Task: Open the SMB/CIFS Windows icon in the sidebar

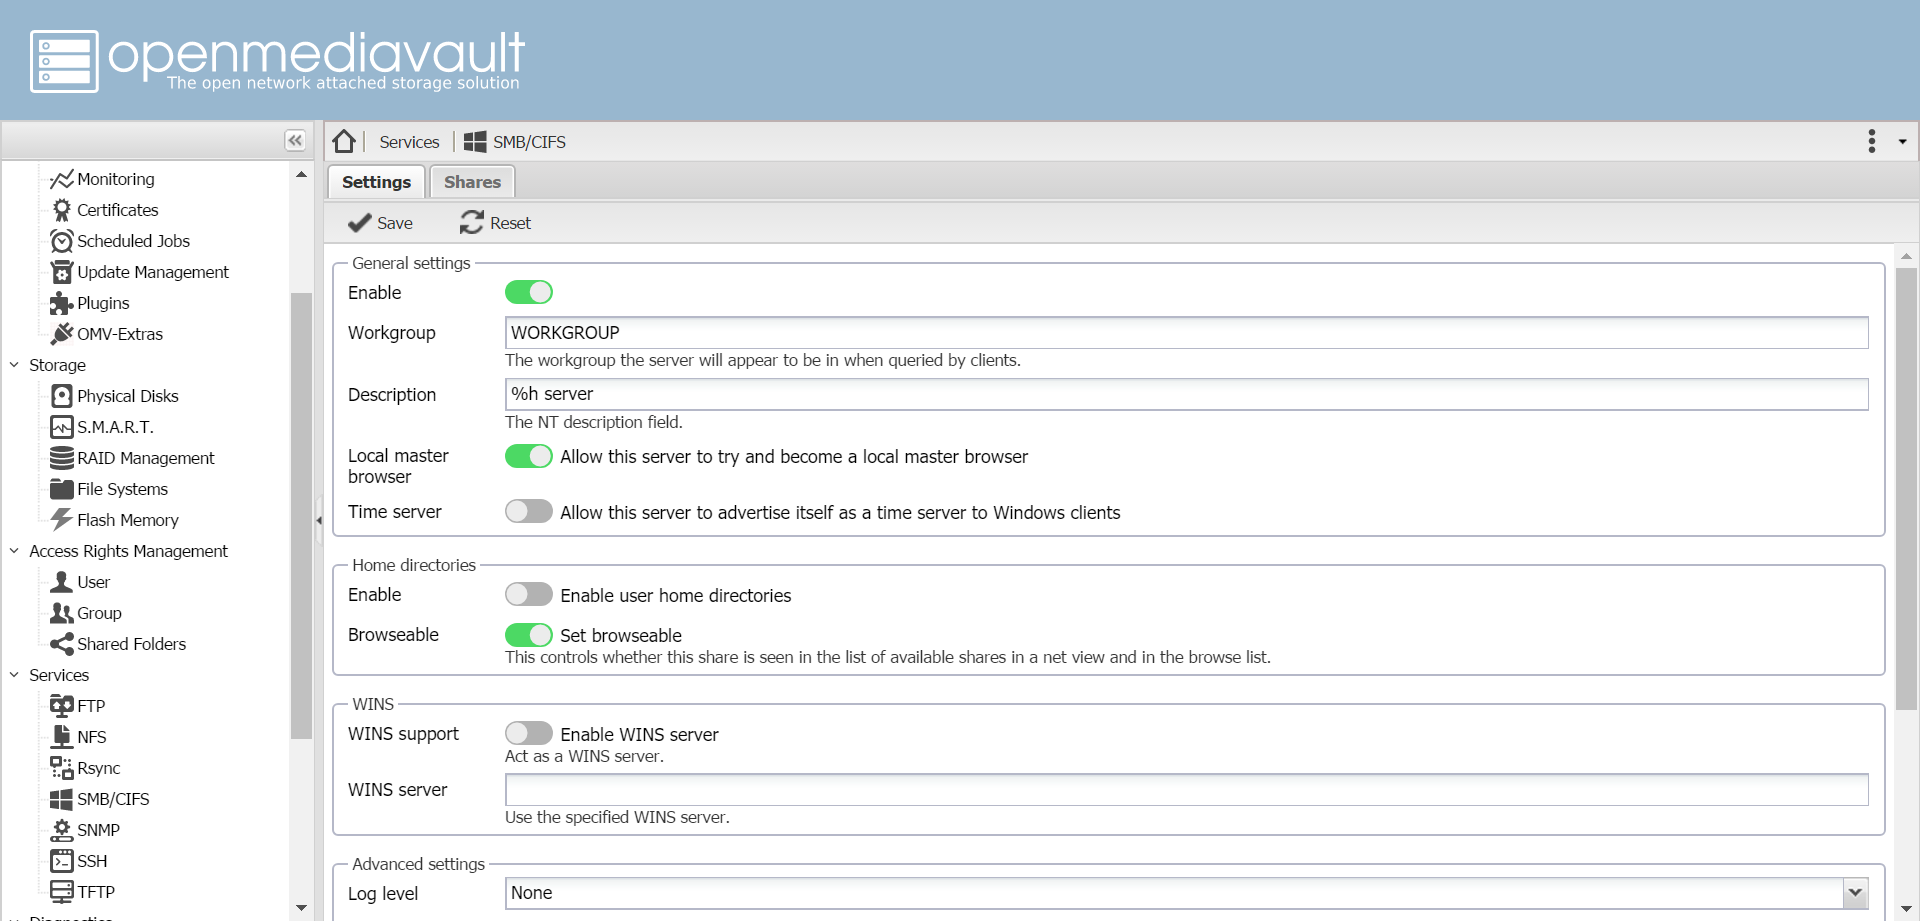Action: [x=62, y=799]
